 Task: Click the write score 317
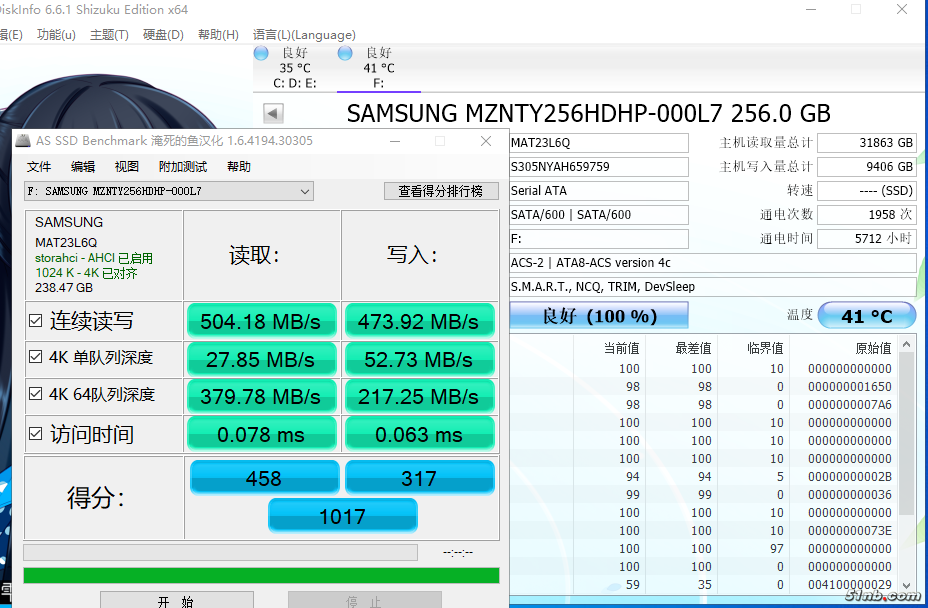[x=419, y=477]
